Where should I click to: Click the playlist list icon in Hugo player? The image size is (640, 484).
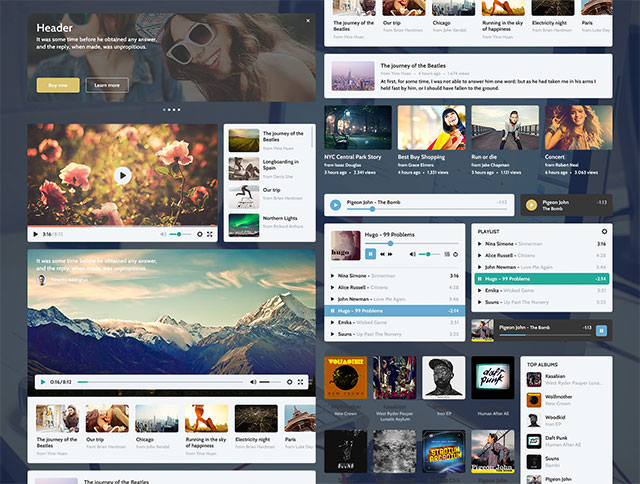[x=455, y=254]
